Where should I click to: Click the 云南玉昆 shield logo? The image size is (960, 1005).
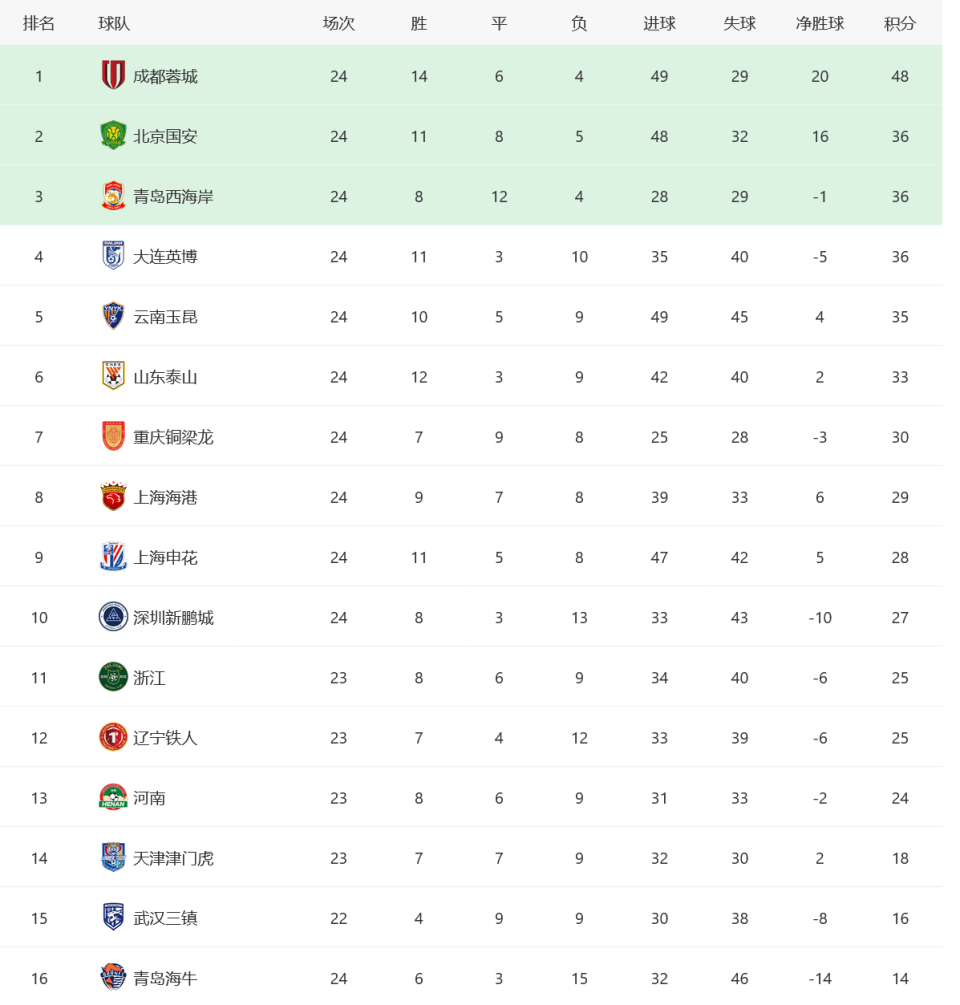(113, 315)
